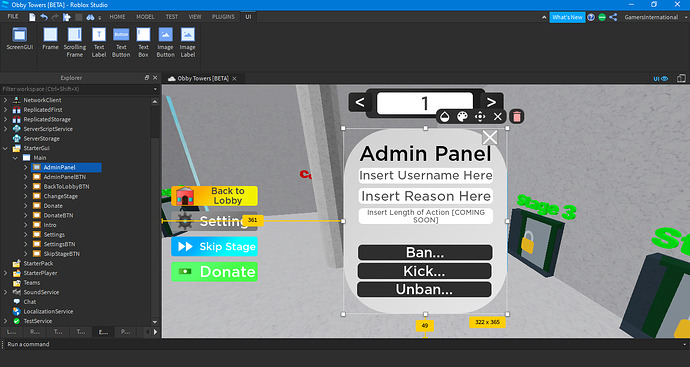Add a Scrolling Frame element
690x367 pixels.
[x=74, y=42]
